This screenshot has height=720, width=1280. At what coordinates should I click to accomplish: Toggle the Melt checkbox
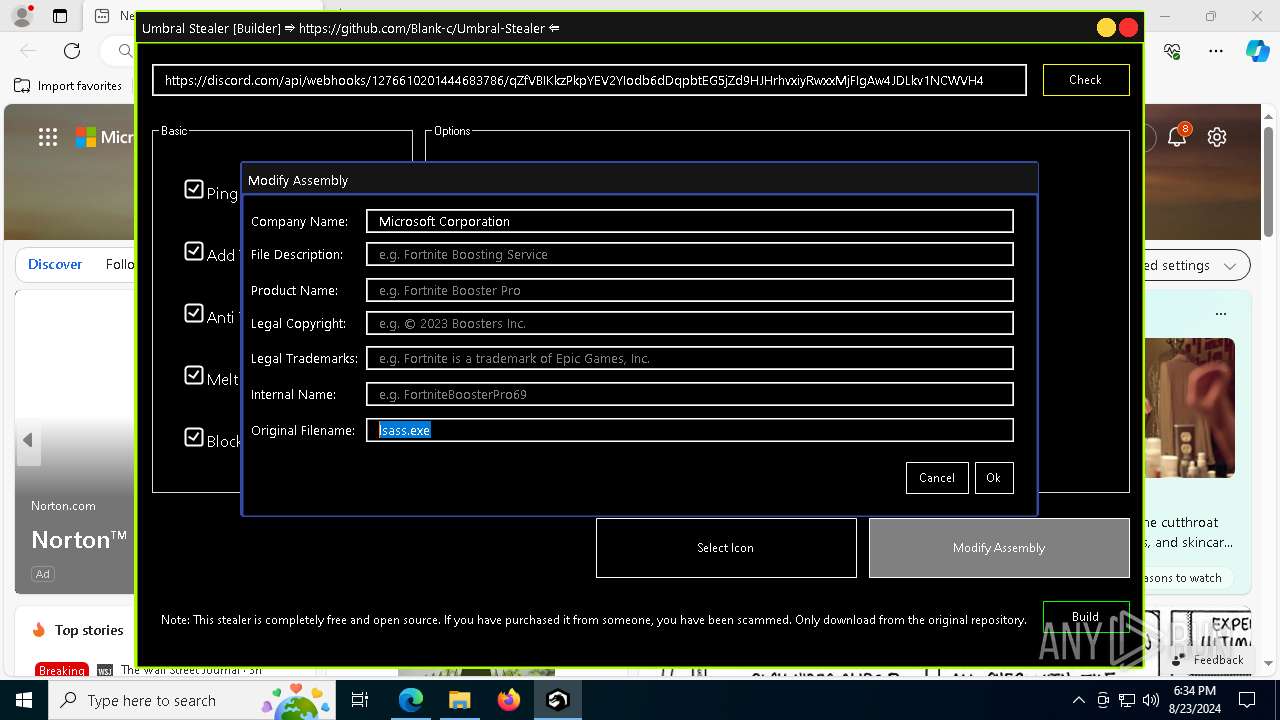(194, 375)
